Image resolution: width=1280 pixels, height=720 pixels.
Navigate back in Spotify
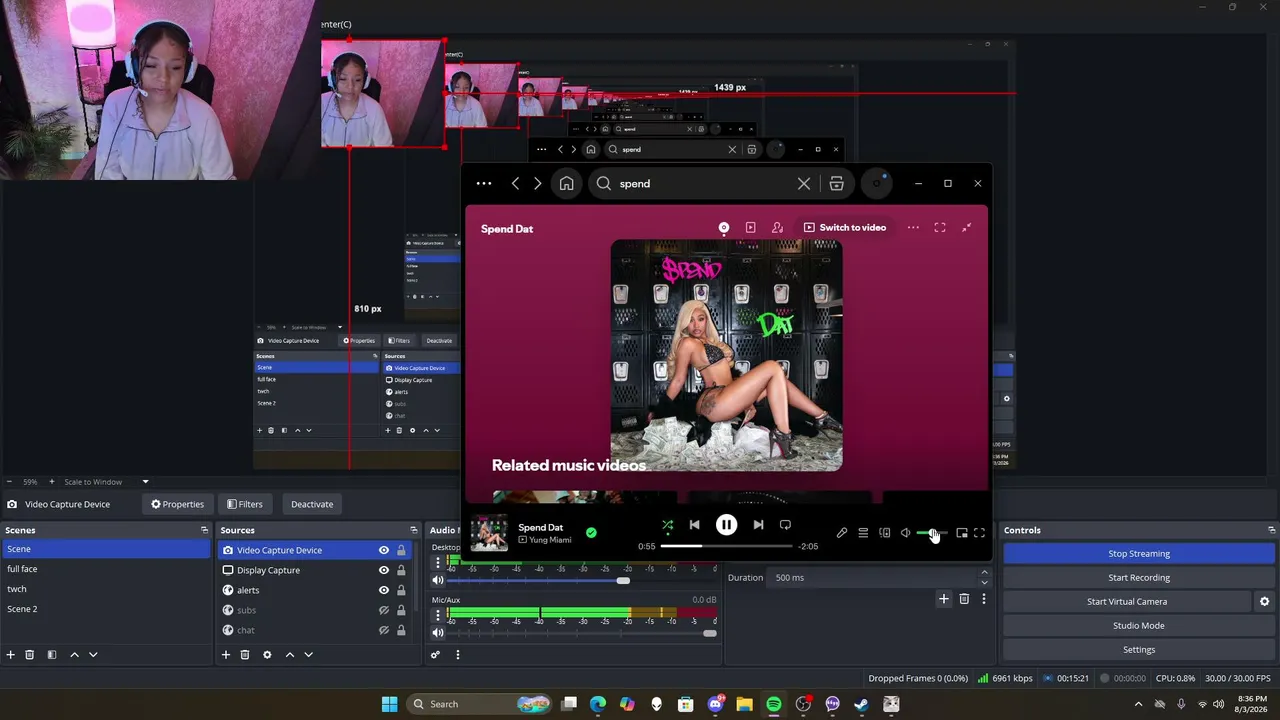click(x=515, y=184)
